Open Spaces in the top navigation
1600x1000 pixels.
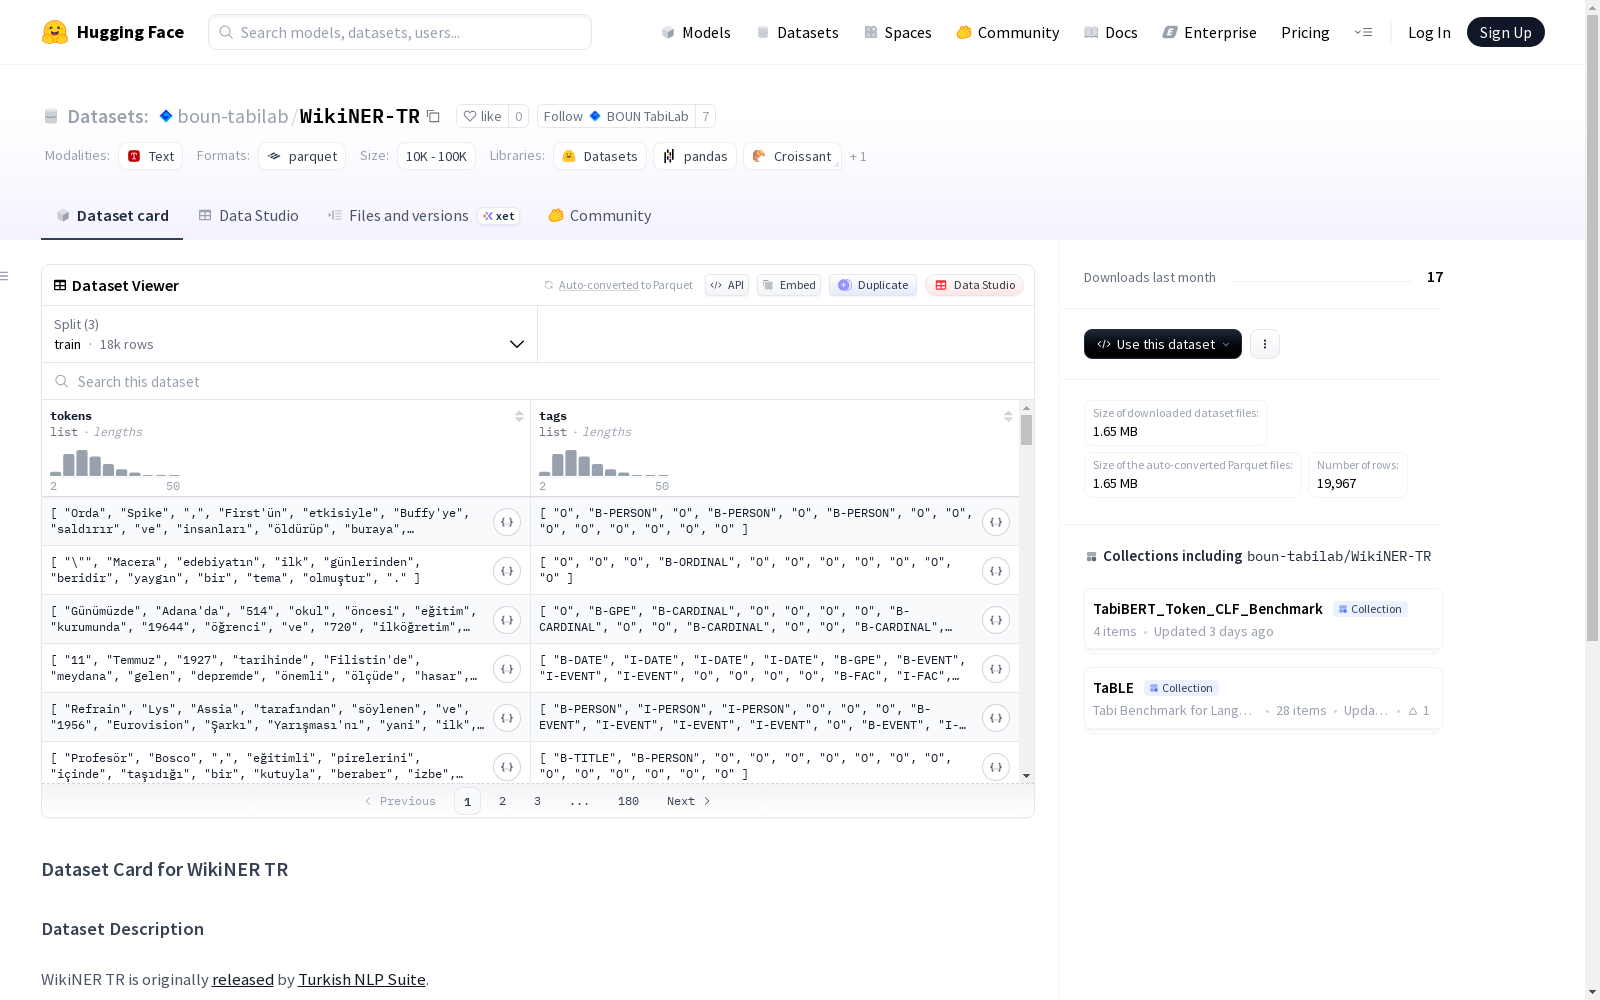coord(898,32)
